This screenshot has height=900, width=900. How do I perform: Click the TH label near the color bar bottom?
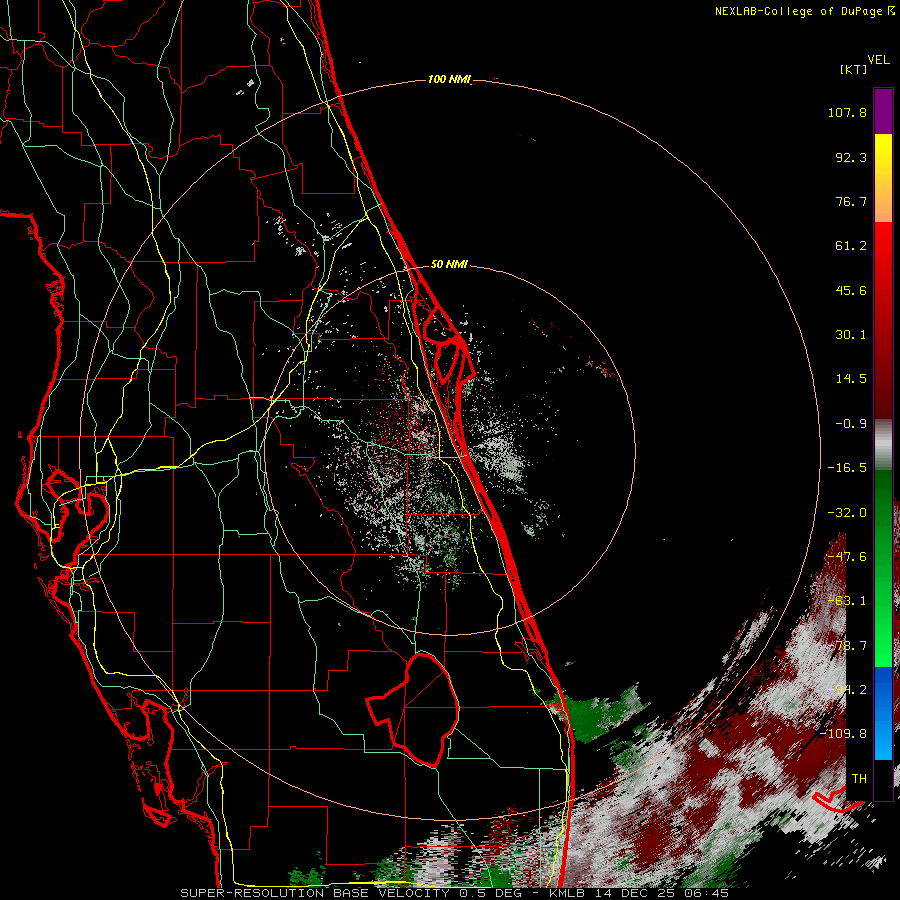point(859,779)
